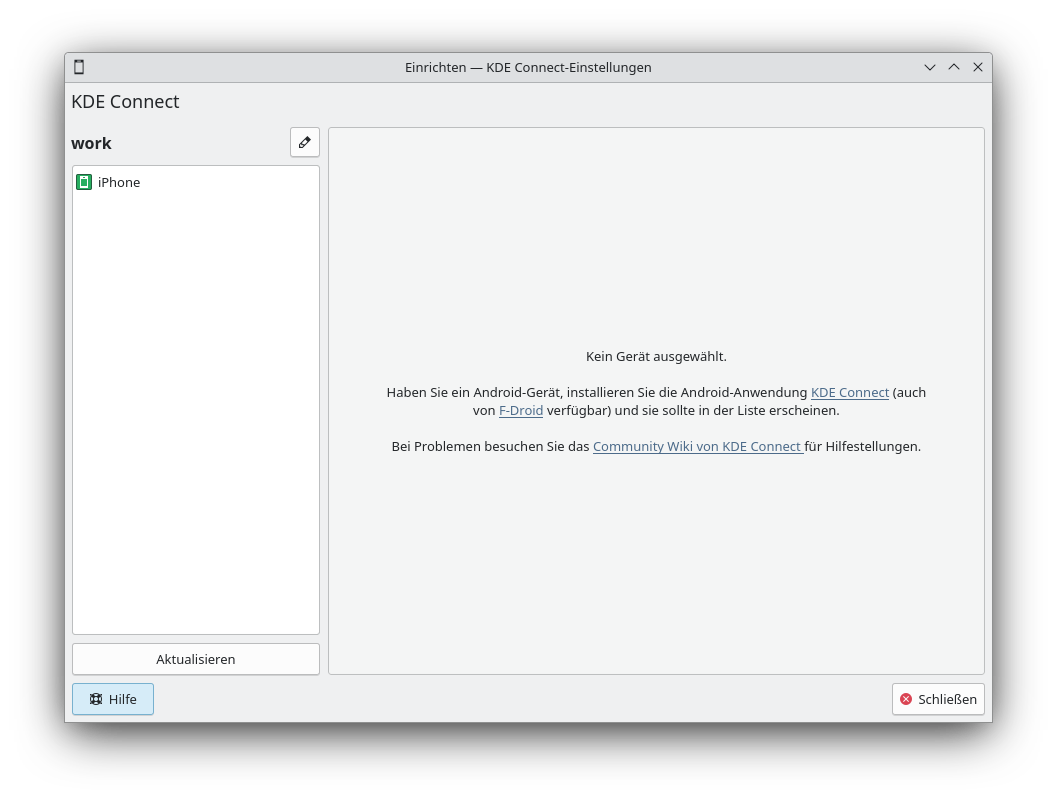Click the life-ring icon on the Hilfe button

tap(95, 699)
